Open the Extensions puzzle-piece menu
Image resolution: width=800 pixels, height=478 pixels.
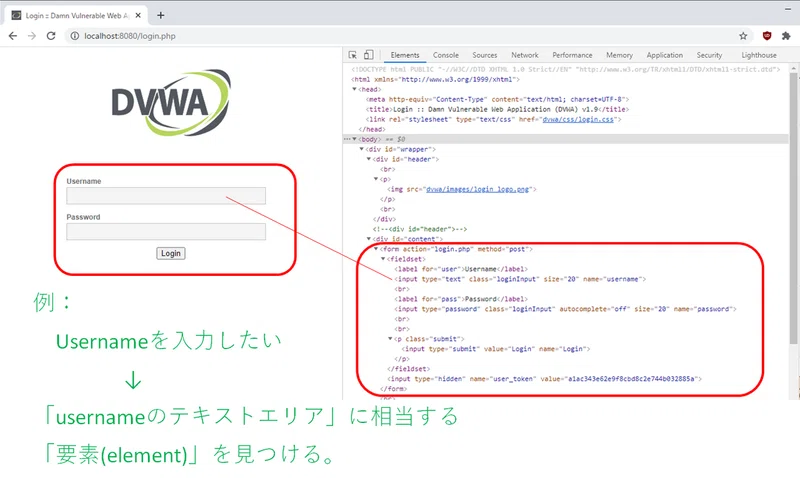[786, 36]
